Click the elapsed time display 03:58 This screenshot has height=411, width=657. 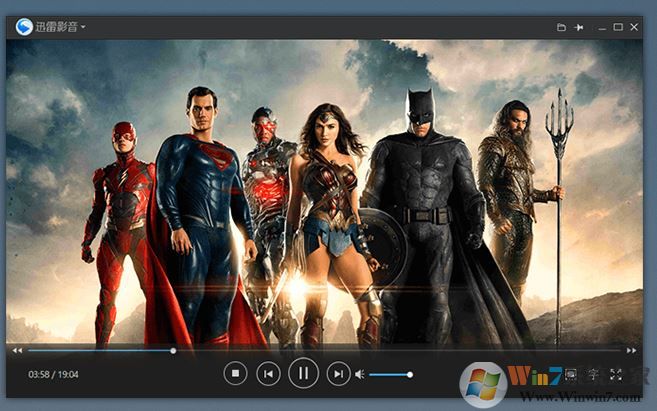click(x=39, y=375)
